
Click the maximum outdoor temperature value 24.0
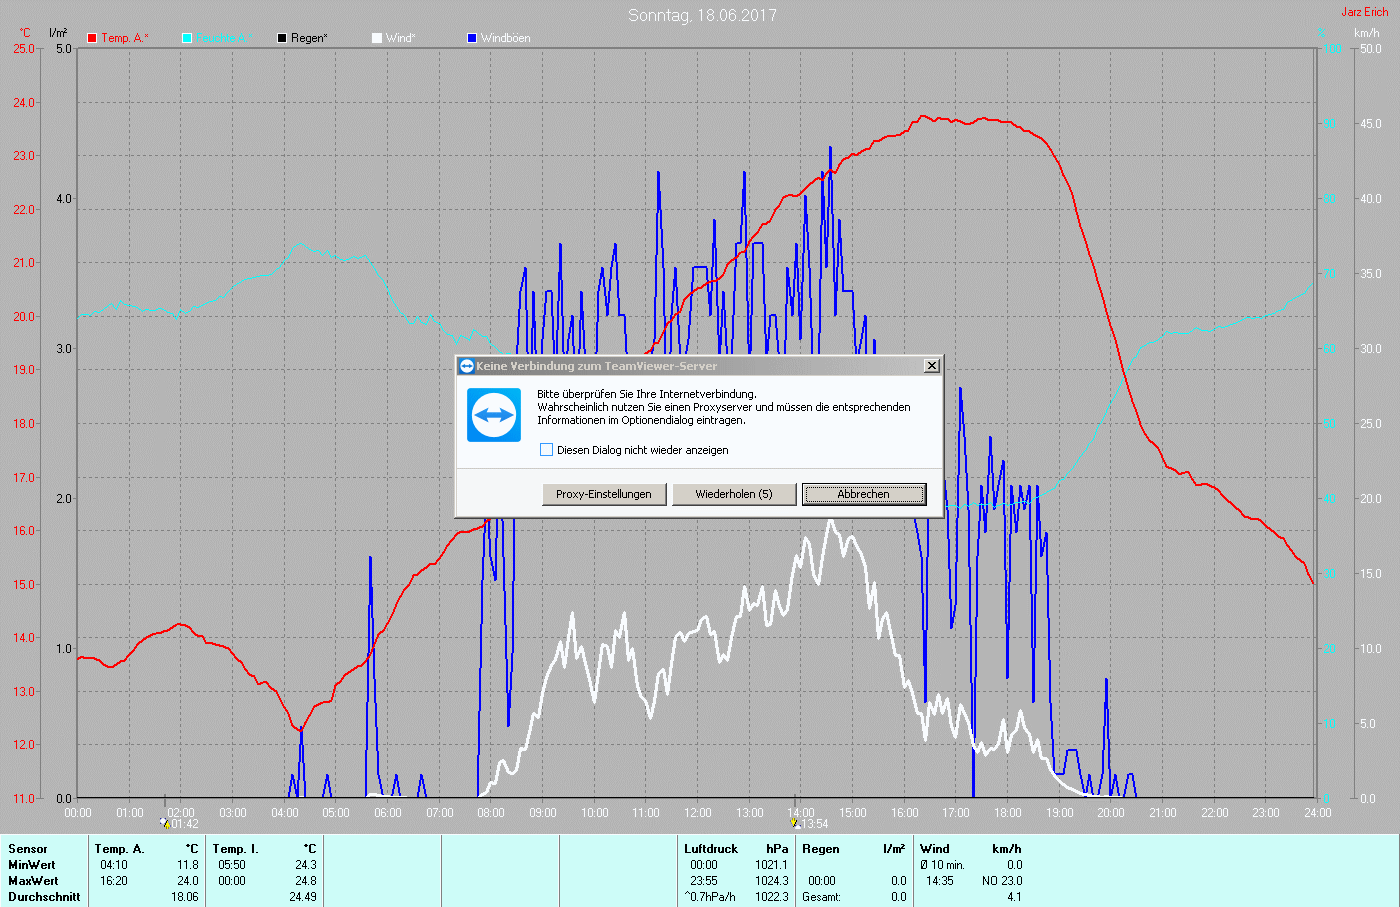[188, 881]
